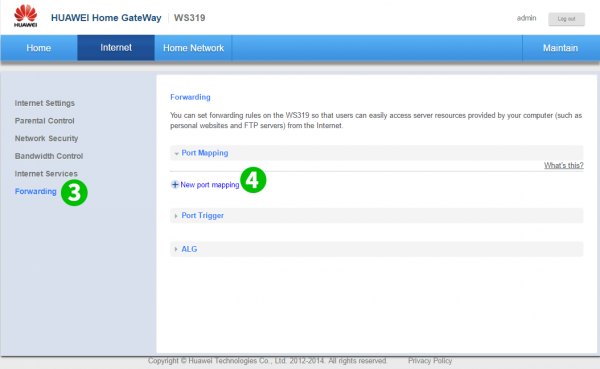Open the Maintain tab
This screenshot has width=600, height=369.
(560, 48)
